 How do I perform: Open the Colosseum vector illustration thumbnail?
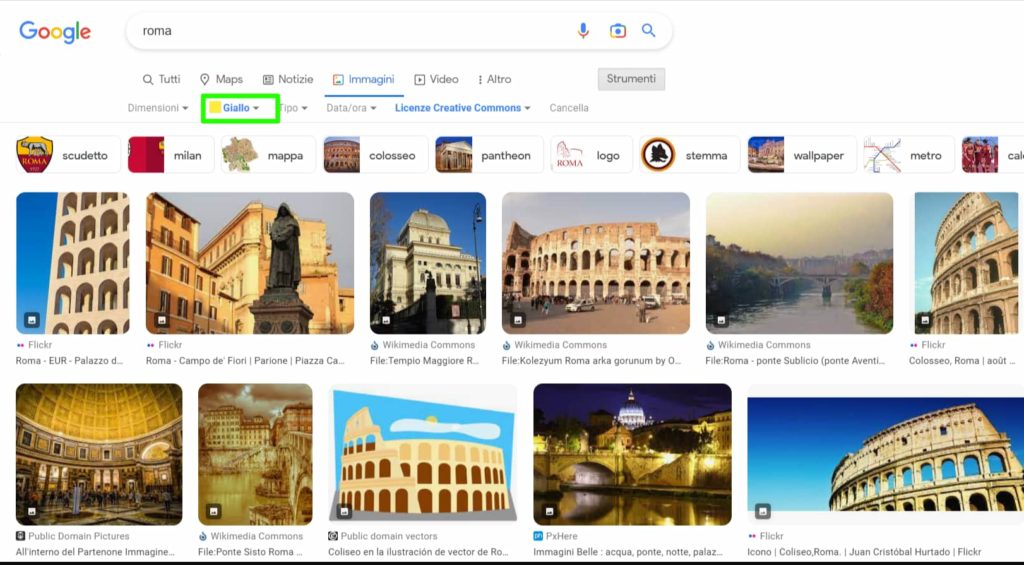[423, 454]
